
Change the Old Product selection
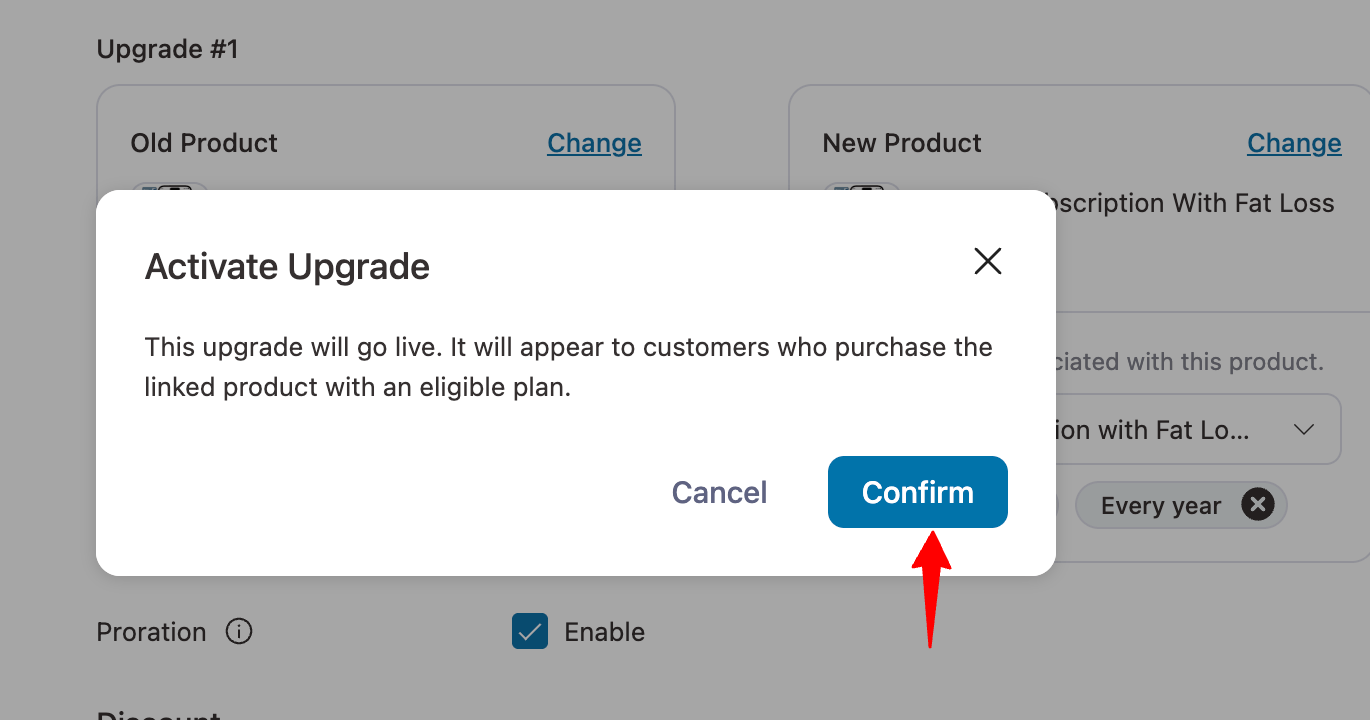tap(594, 142)
